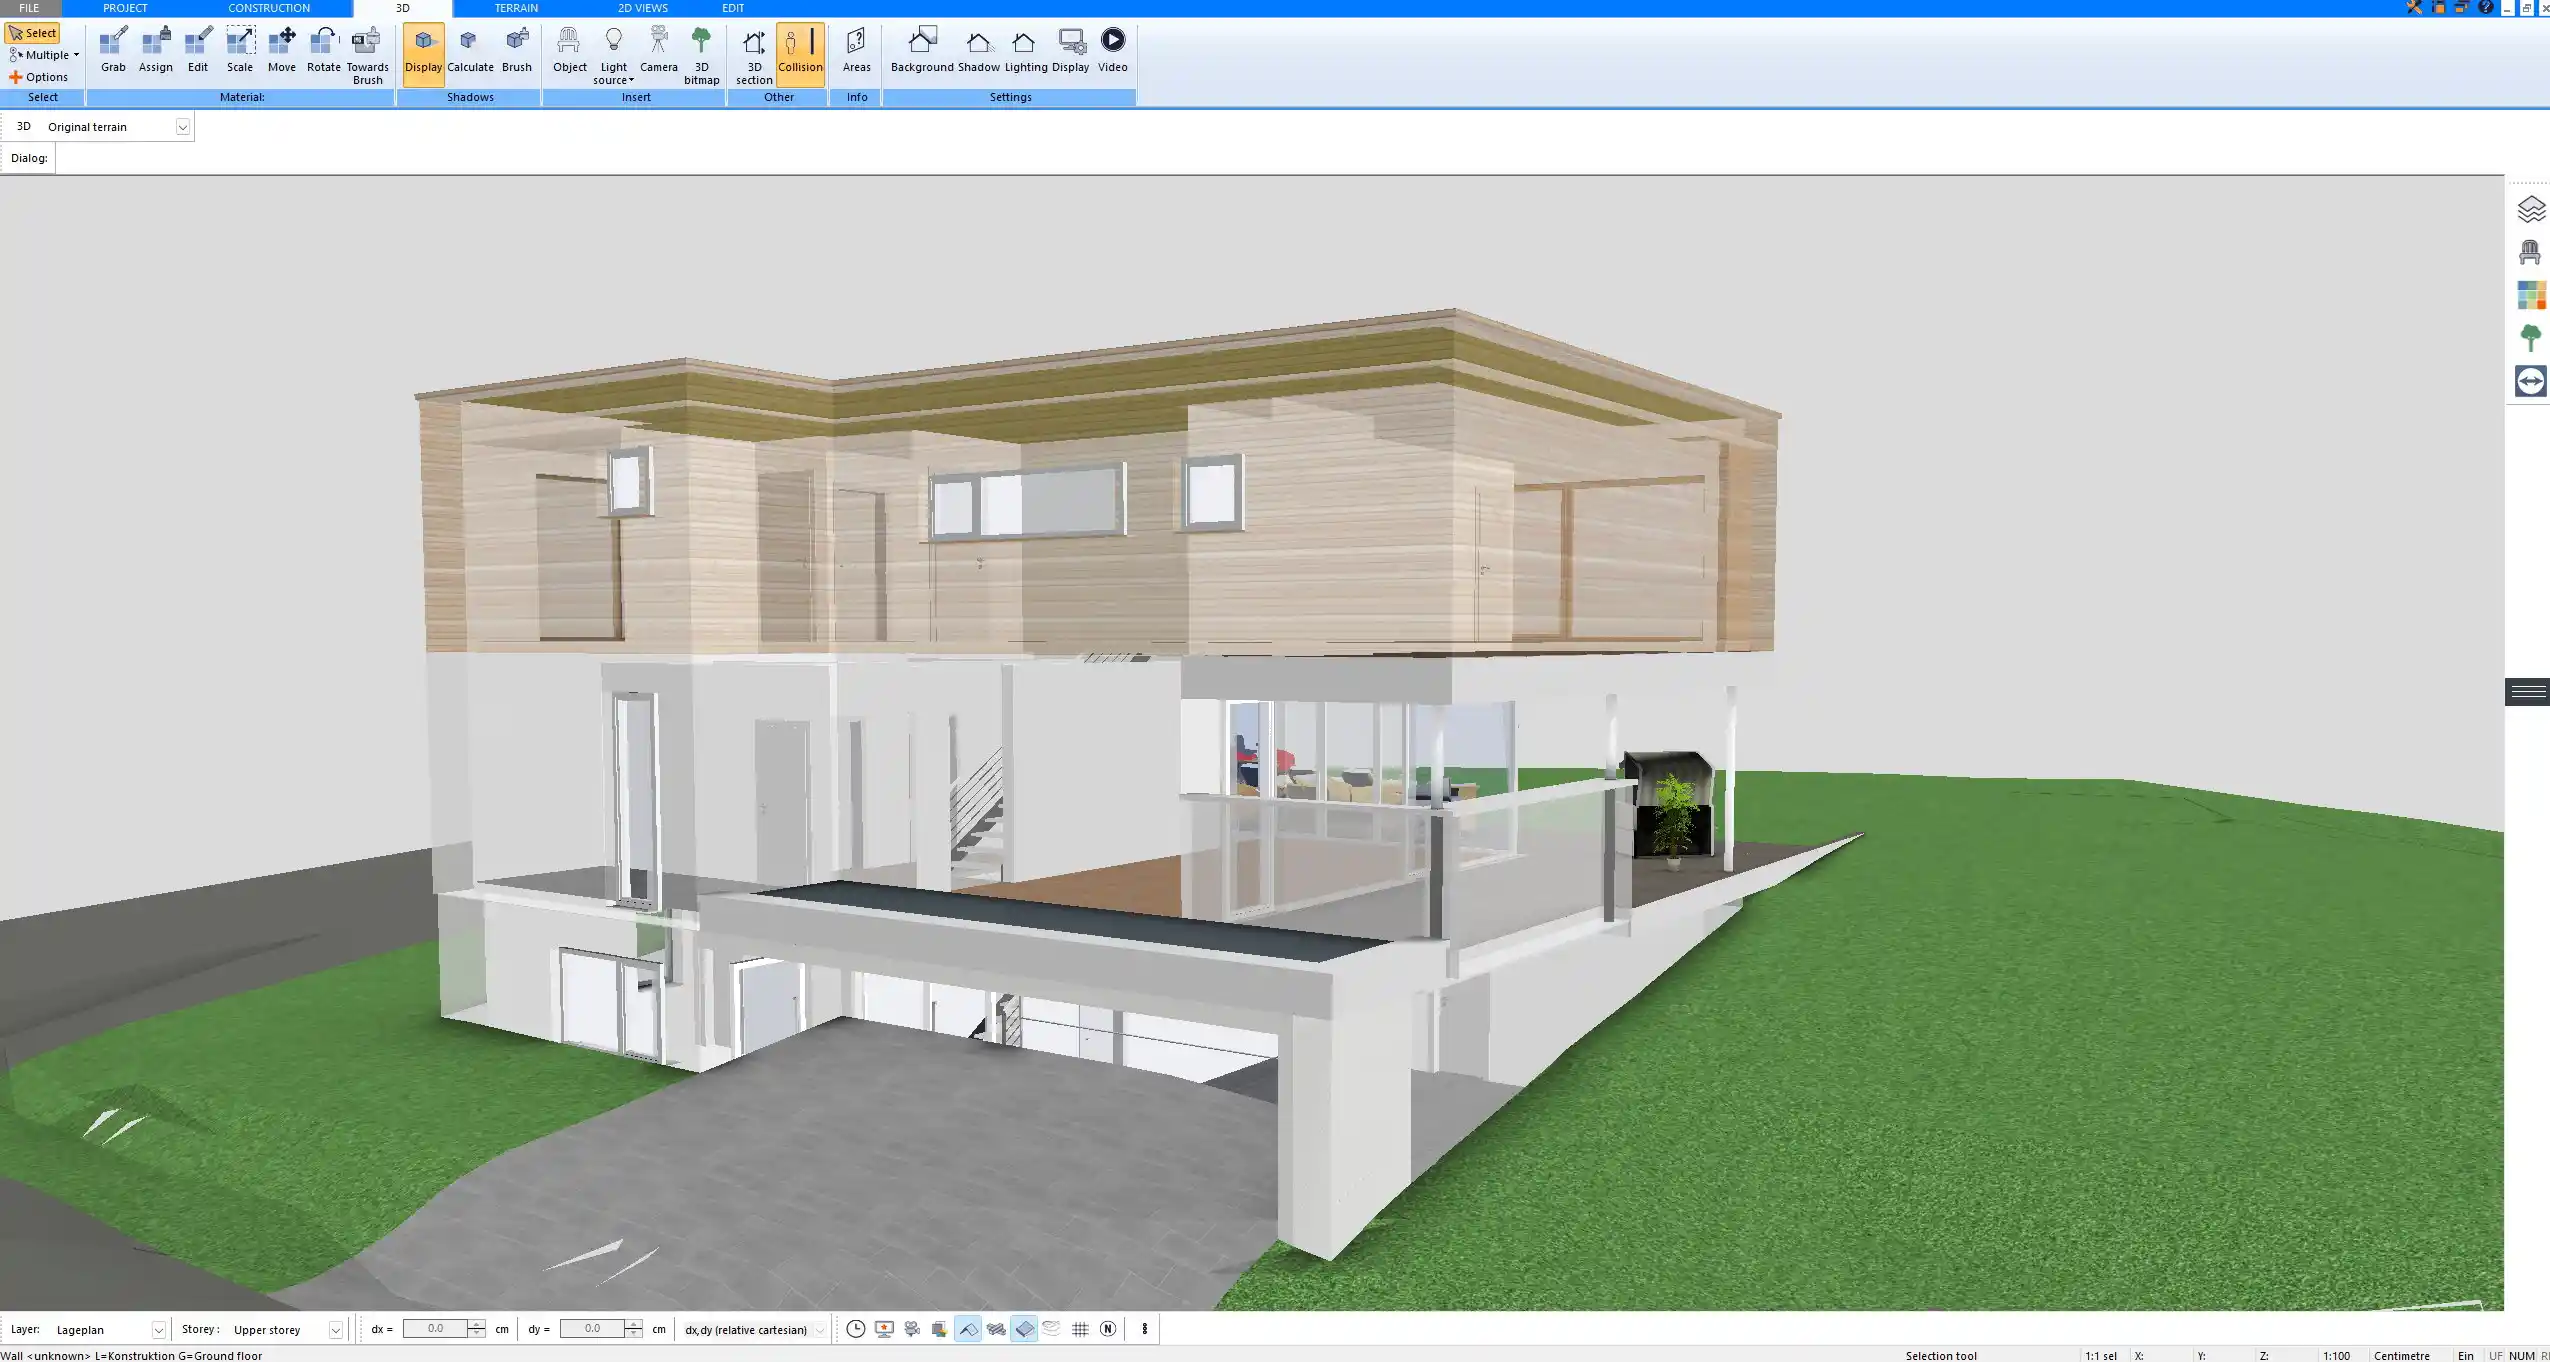Switch to the 2D VIEWS tab
Image resolution: width=2550 pixels, height=1362 pixels.
click(642, 8)
